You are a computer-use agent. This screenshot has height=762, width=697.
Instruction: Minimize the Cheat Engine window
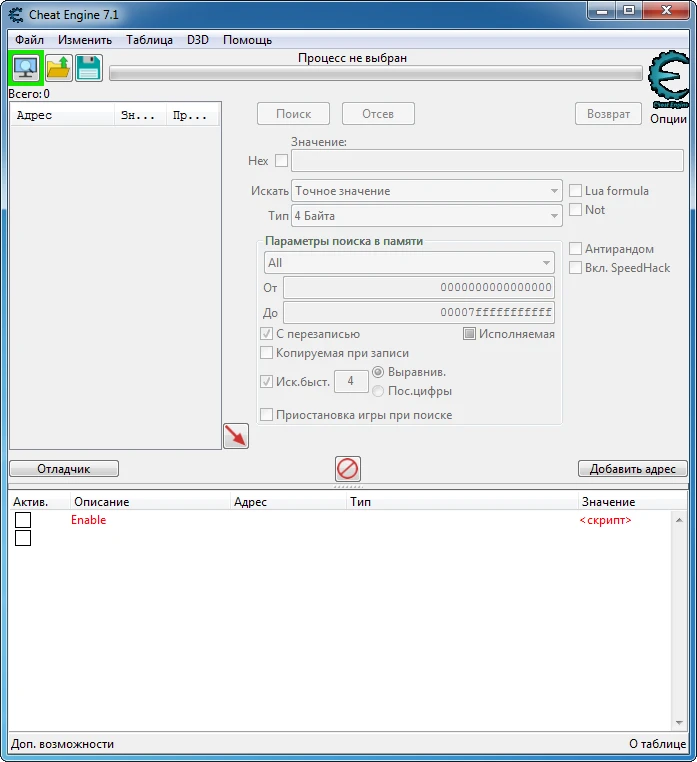(602, 11)
